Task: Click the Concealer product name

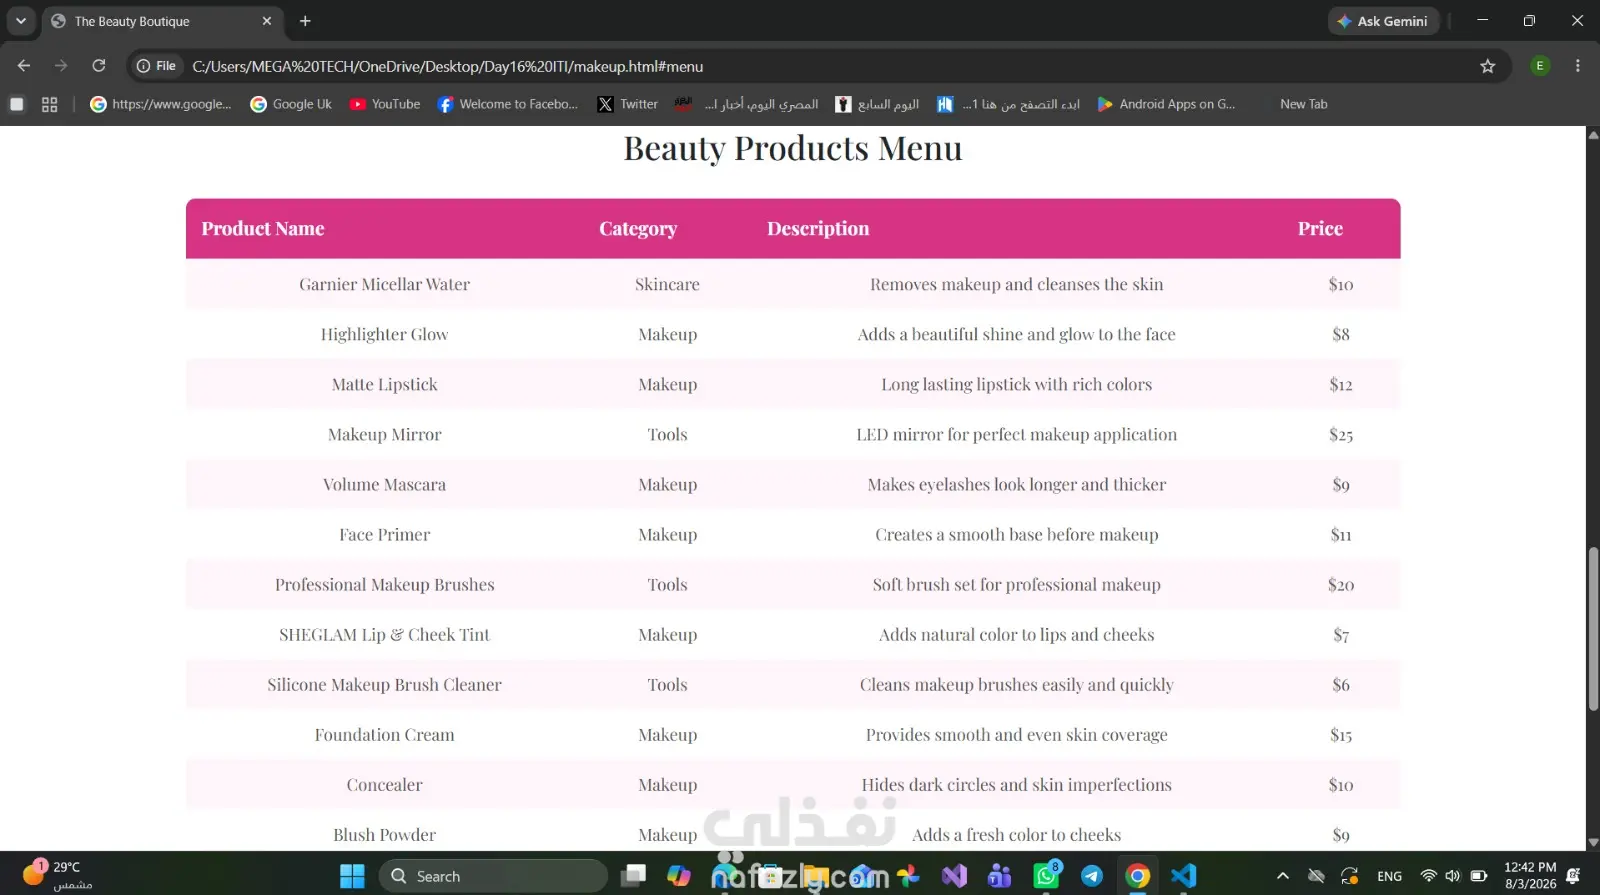Action: [x=385, y=784]
